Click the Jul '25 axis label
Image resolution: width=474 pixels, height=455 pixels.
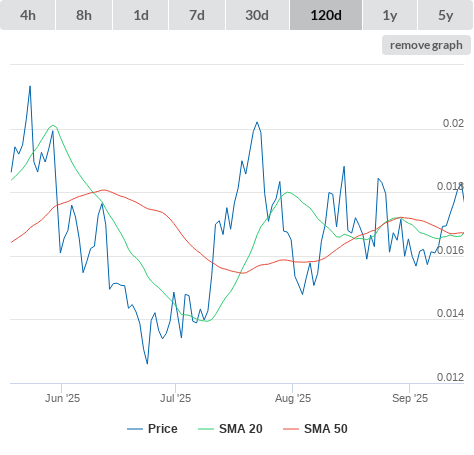176,398
